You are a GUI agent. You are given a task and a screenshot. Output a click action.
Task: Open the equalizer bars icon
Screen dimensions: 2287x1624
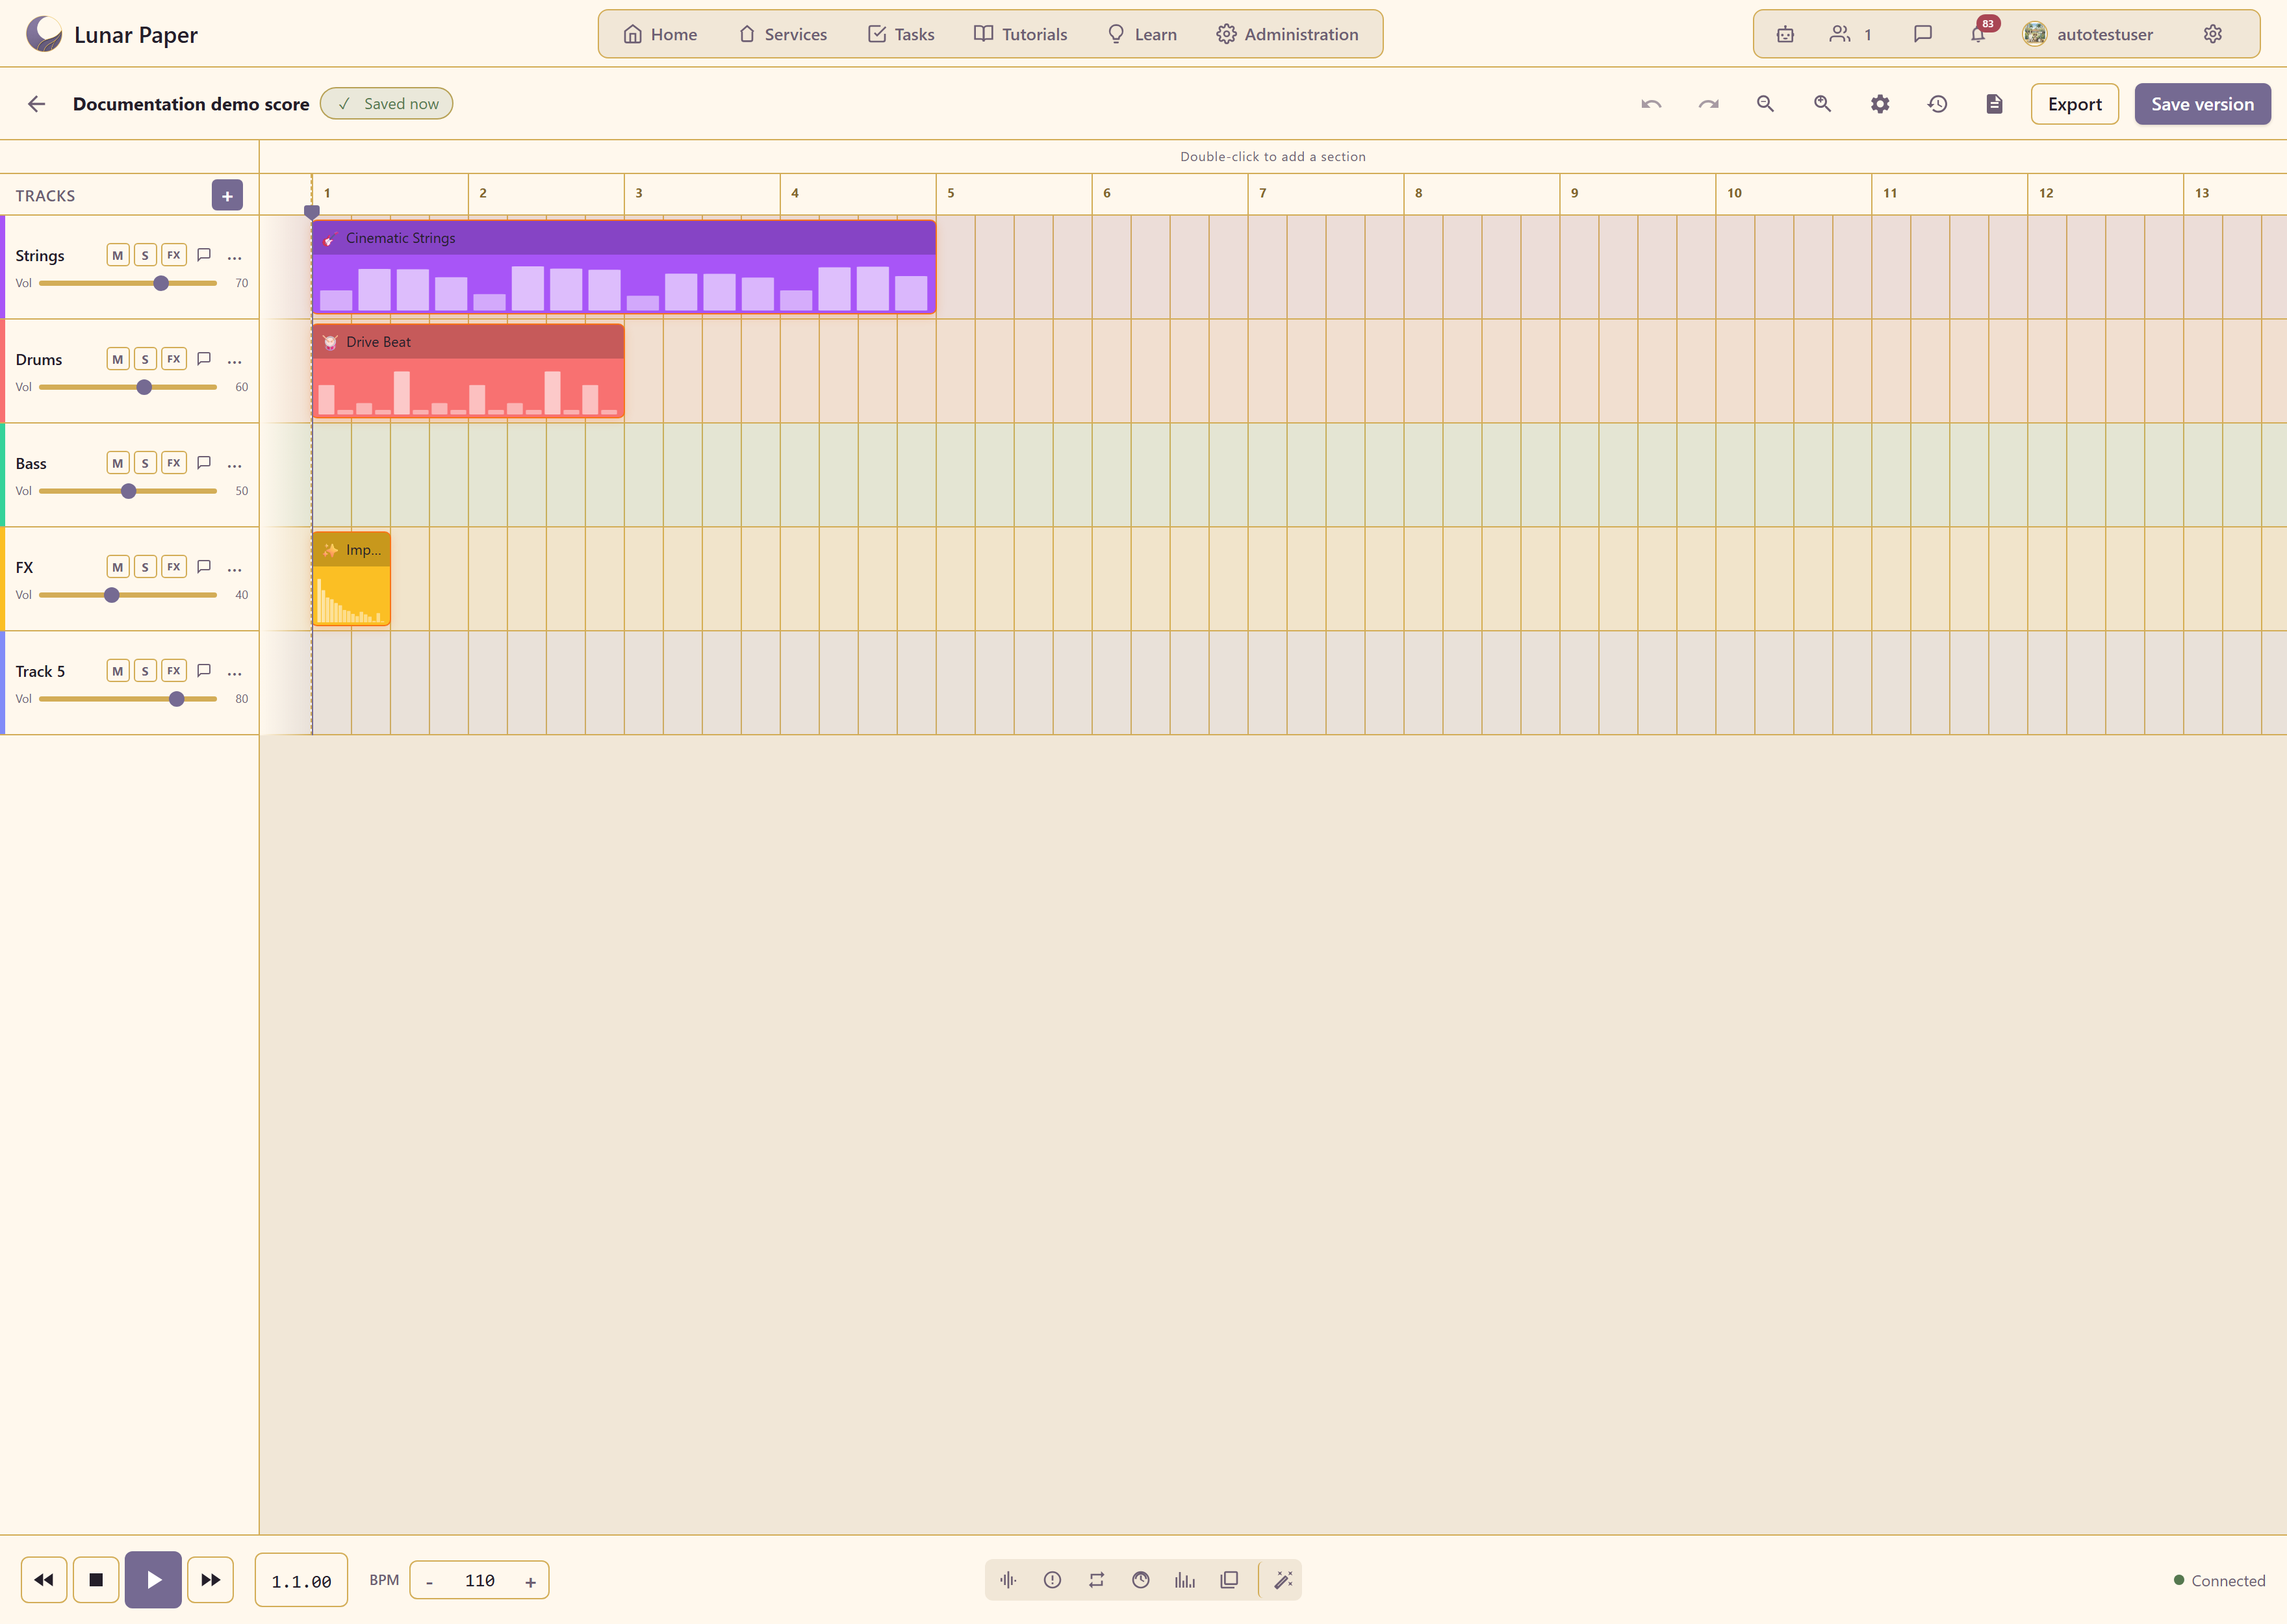[x=1185, y=1580]
